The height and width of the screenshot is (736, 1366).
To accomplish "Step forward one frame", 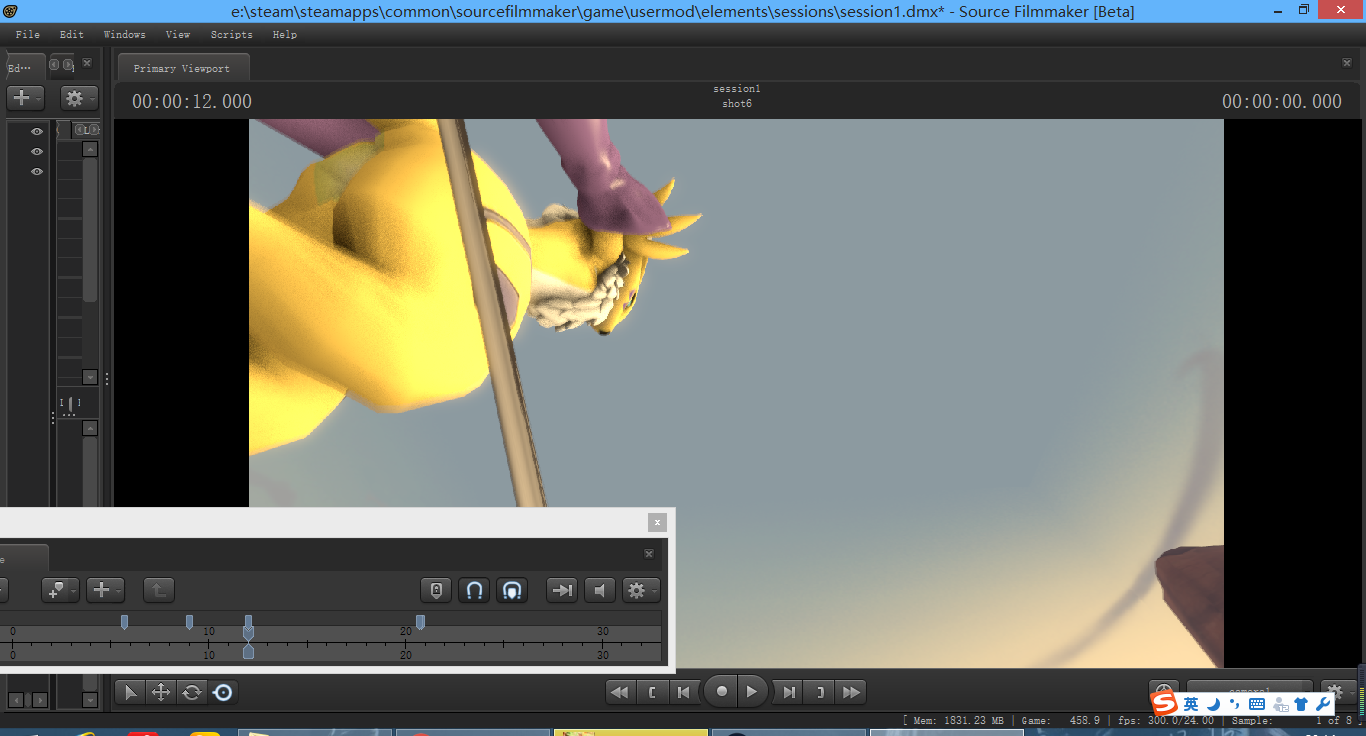I will (x=789, y=692).
